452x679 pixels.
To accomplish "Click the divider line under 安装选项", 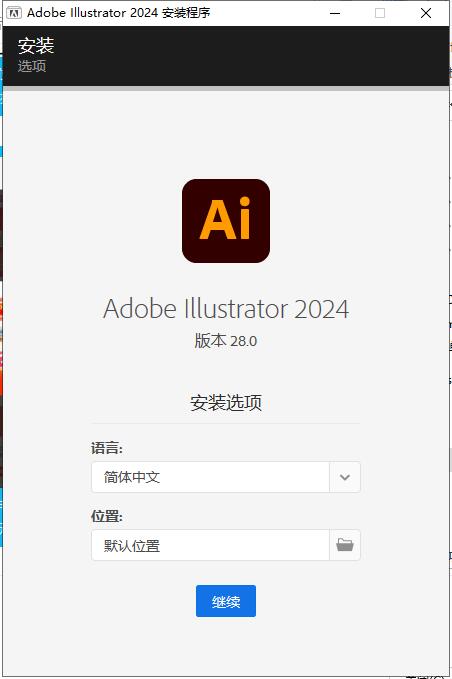I will point(226,424).
